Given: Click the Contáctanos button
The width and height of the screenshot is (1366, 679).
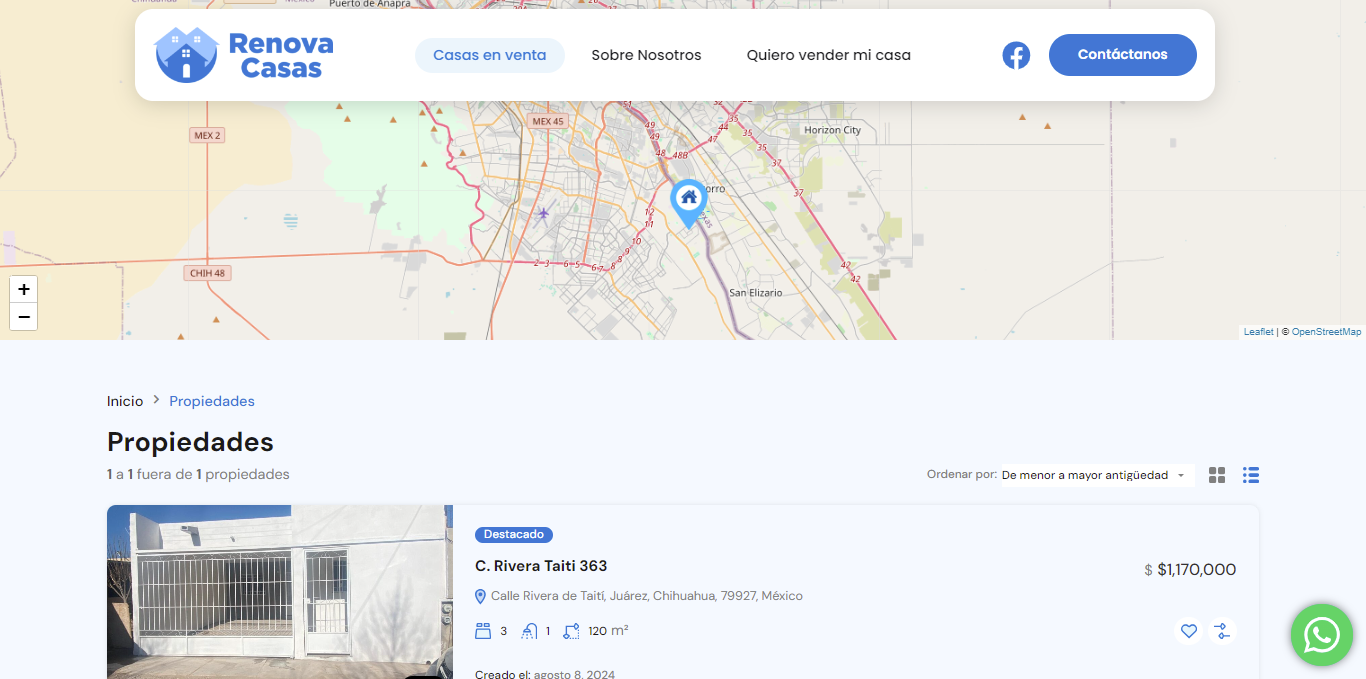Looking at the screenshot, I should click(x=1122, y=55).
